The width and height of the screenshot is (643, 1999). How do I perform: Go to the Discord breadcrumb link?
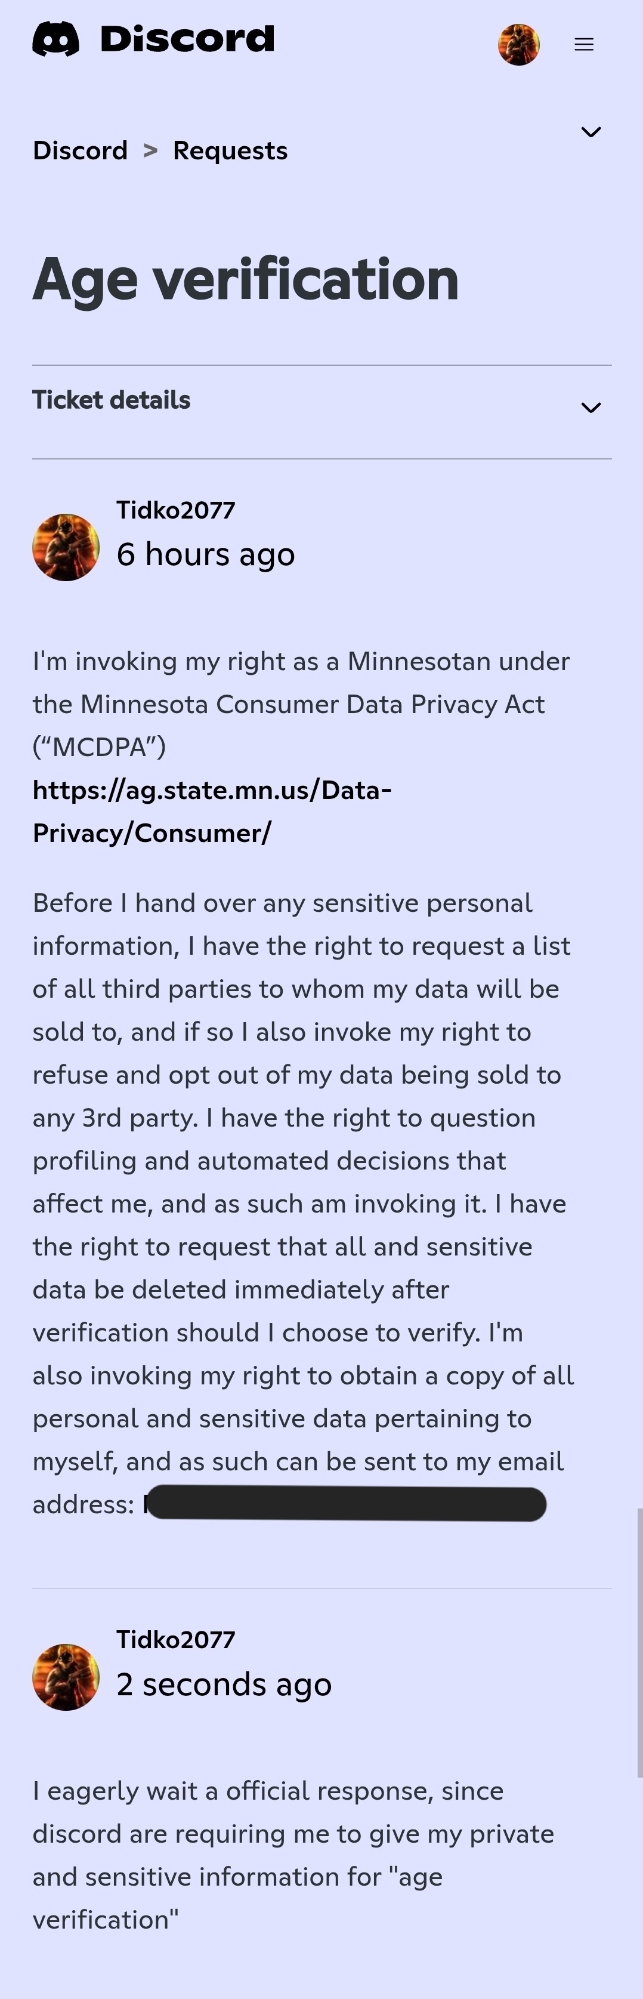tap(80, 151)
